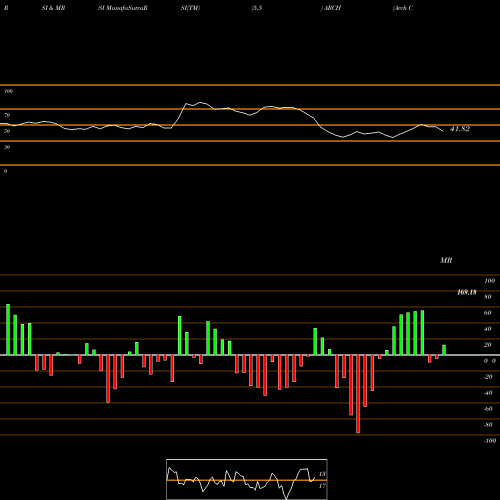The image size is (500, 500).
Task: Click the MunafaSutra header text
Action: point(123,8)
